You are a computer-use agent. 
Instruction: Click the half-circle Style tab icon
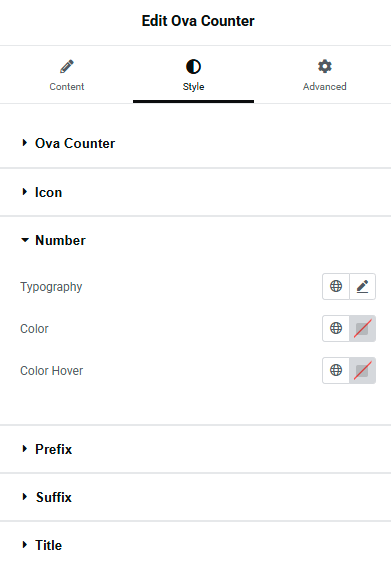tap(194, 67)
